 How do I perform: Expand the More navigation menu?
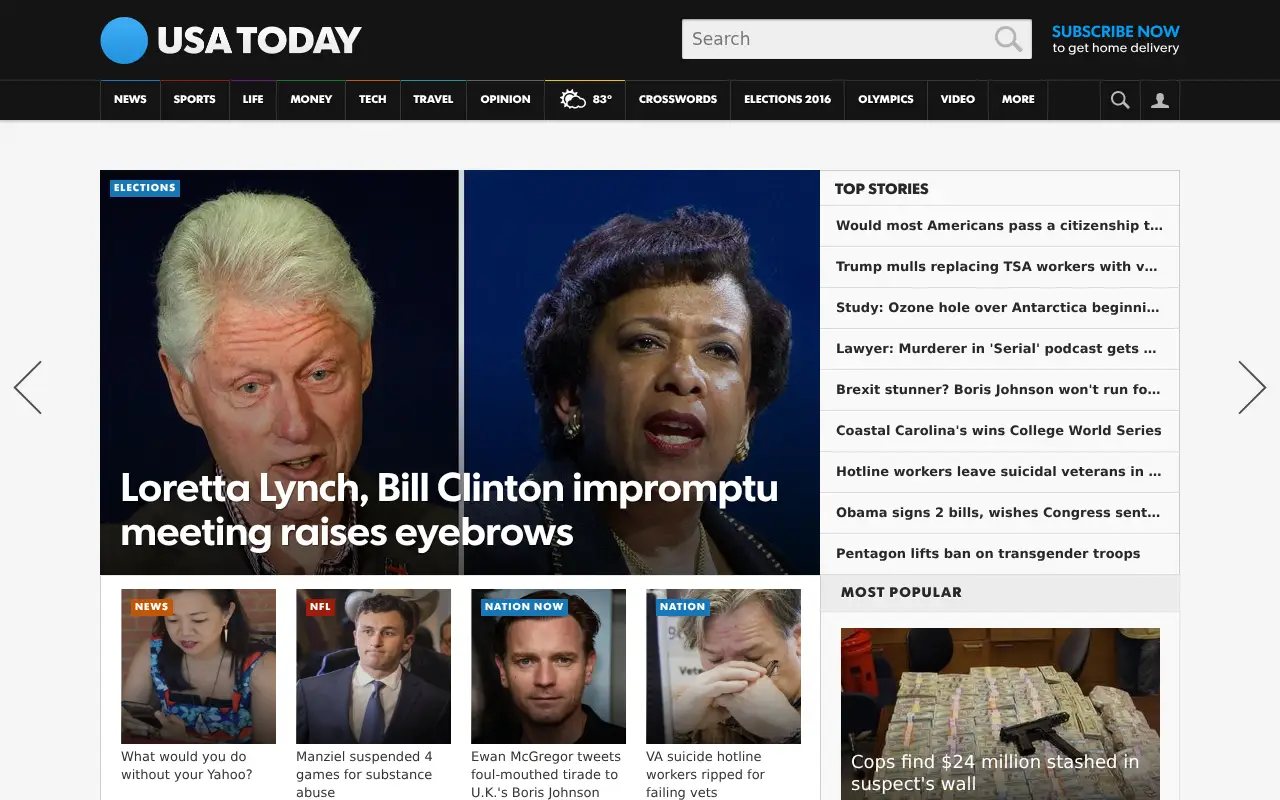(x=1018, y=100)
